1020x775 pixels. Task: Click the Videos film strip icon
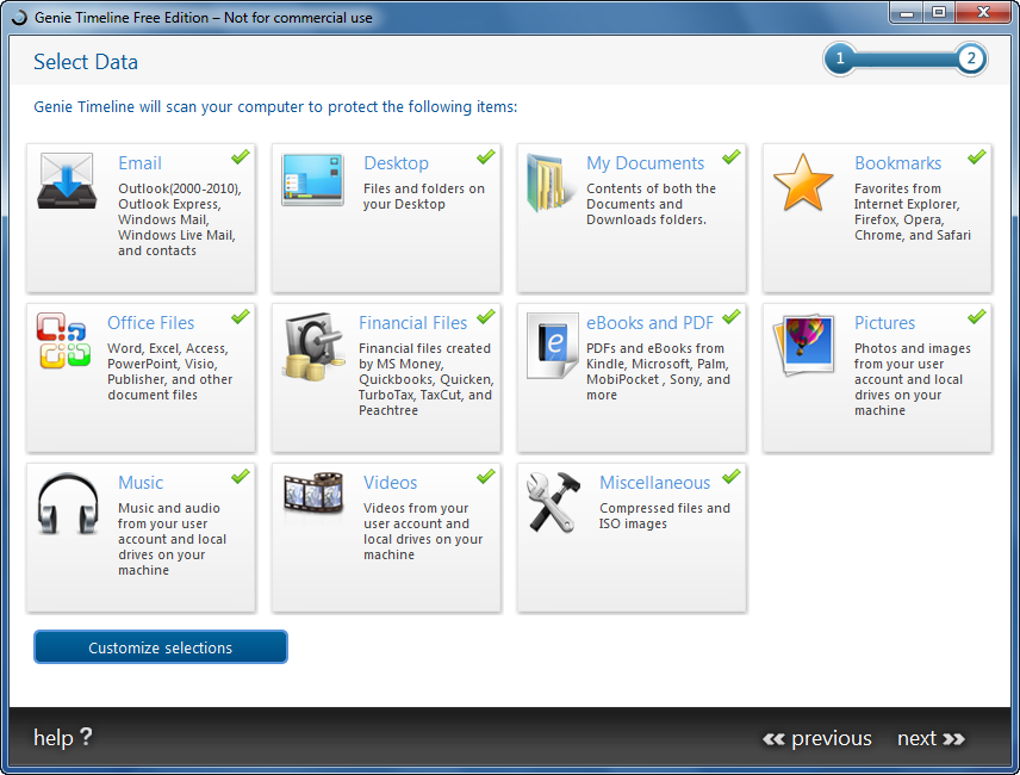click(x=314, y=494)
